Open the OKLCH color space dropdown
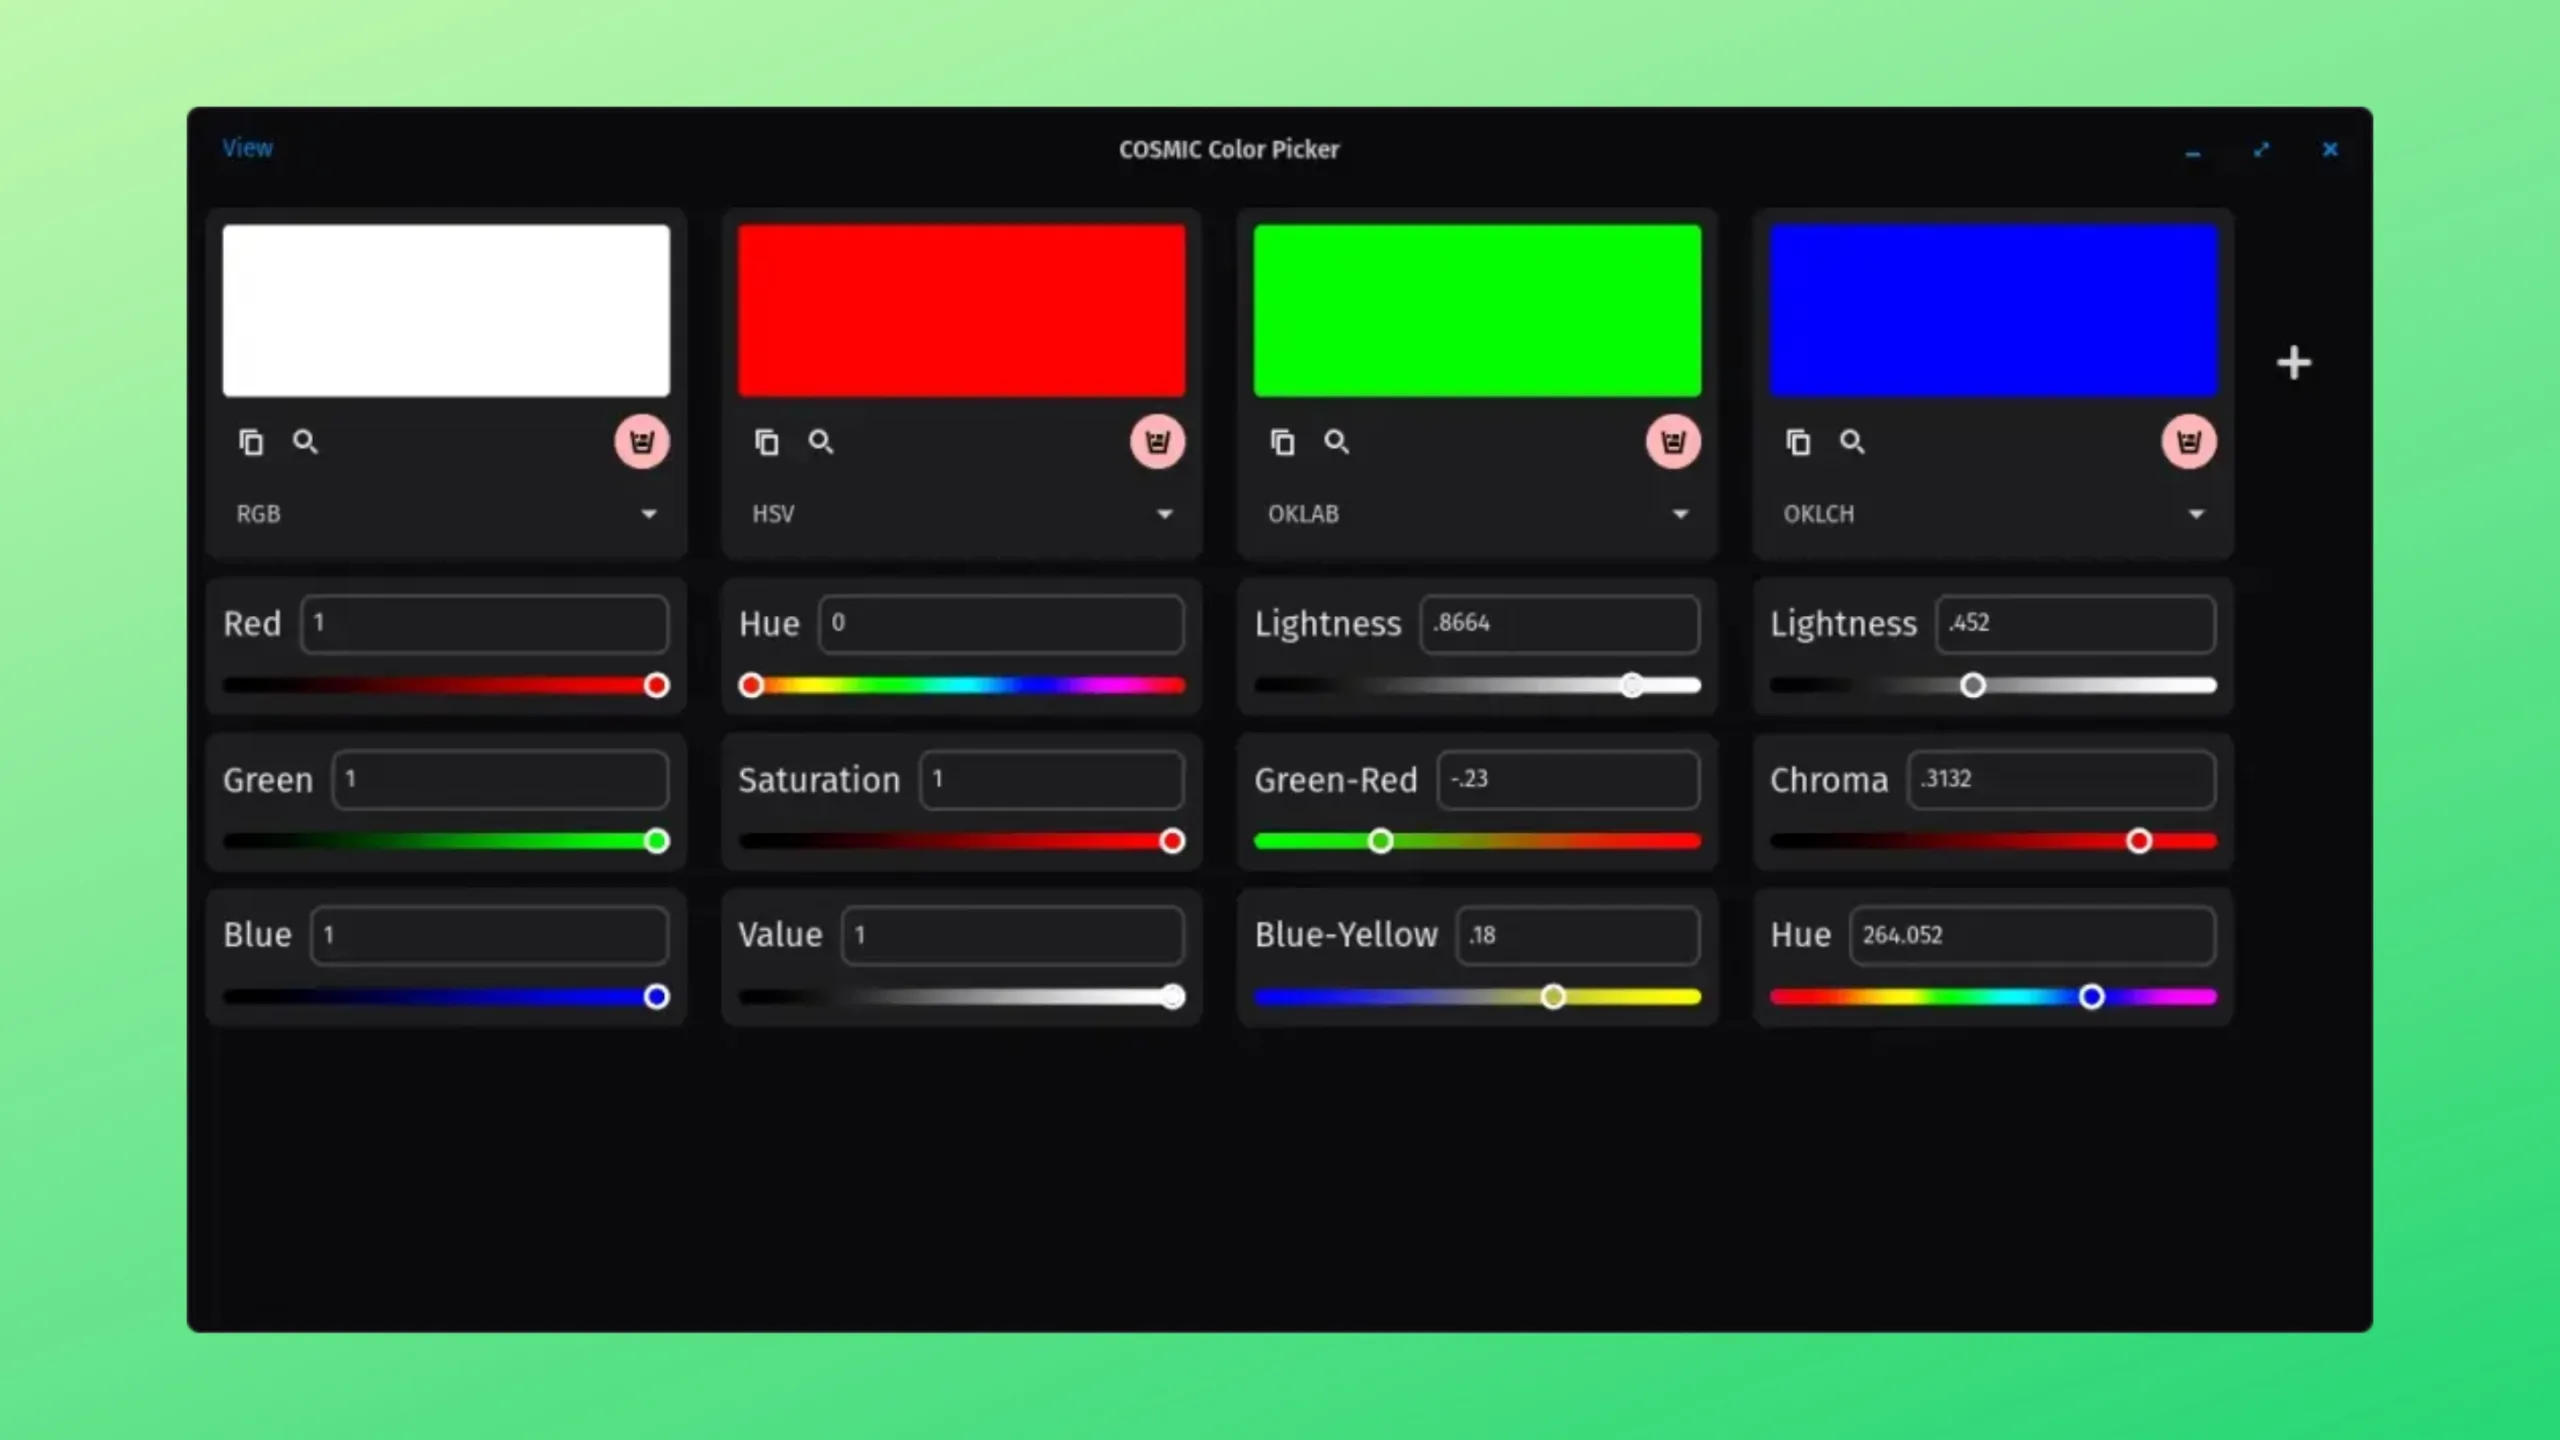The width and height of the screenshot is (2560, 1440). click(x=1994, y=514)
